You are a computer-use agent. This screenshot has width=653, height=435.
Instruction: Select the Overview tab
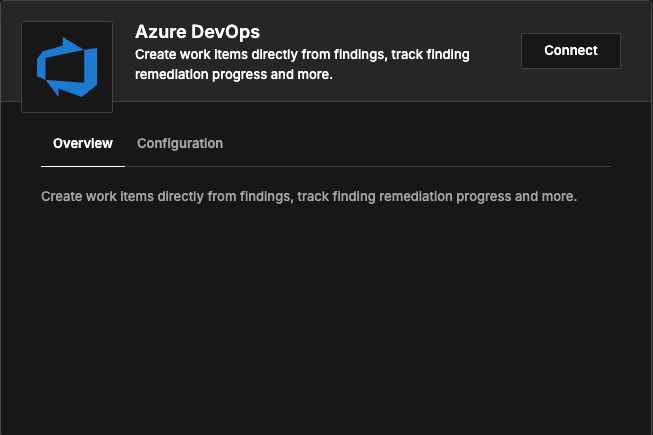click(83, 144)
